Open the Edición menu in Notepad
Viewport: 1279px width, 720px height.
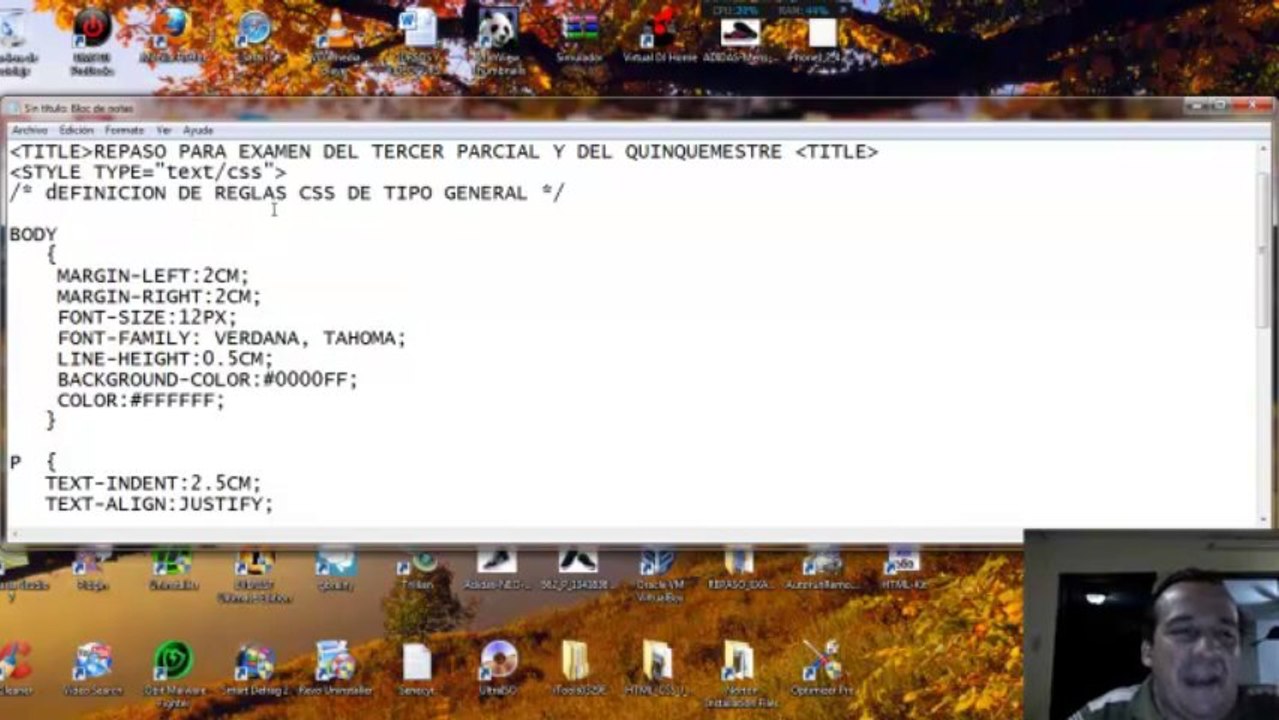point(76,130)
